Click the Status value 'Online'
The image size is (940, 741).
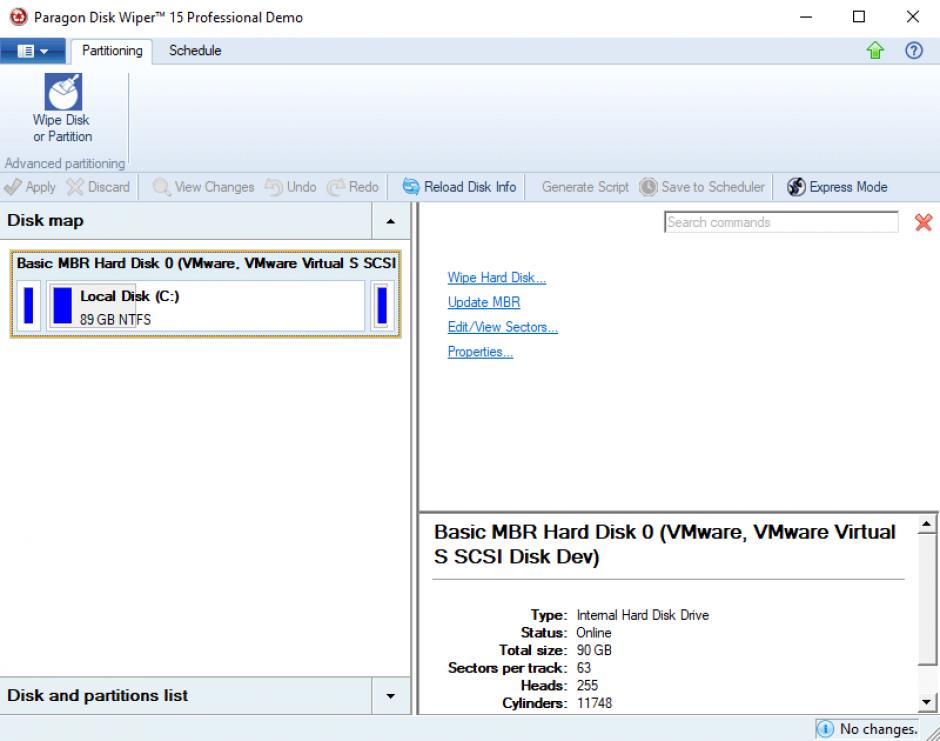click(593, 633)
